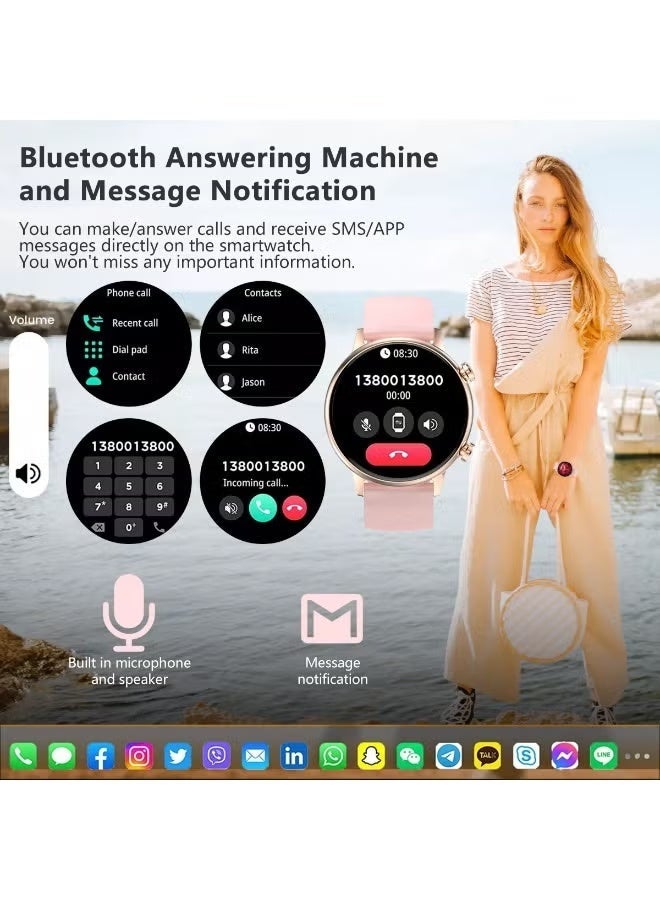Tap the KakaoTalk yellow icon
660x900 pixels.
487,756
